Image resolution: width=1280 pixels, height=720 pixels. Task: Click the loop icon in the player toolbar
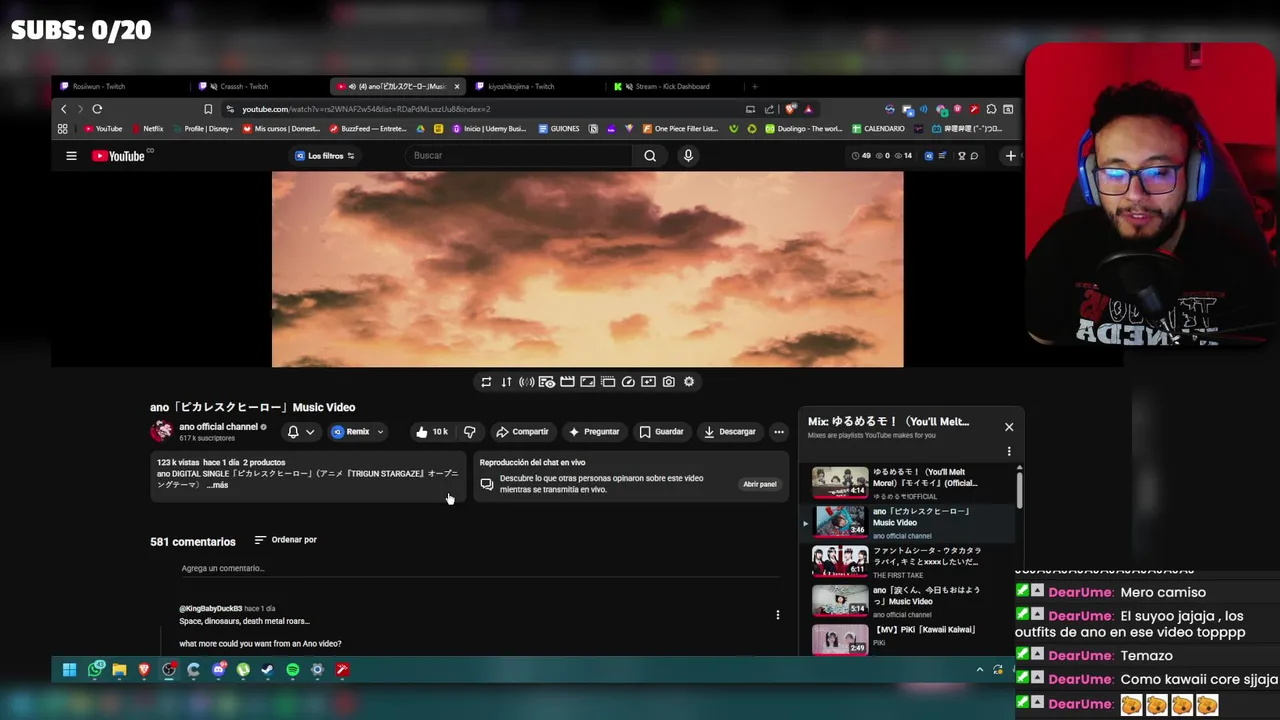coord(486,382)
